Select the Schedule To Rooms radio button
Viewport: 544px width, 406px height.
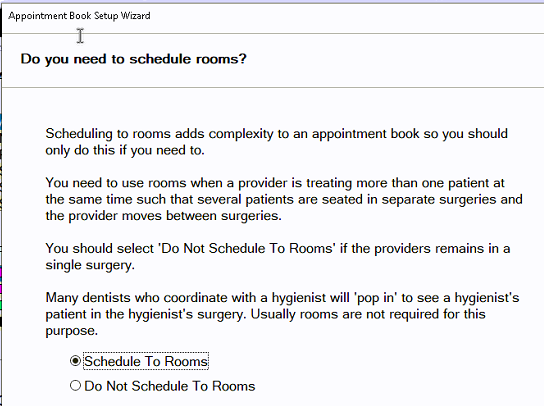(75, 361)
